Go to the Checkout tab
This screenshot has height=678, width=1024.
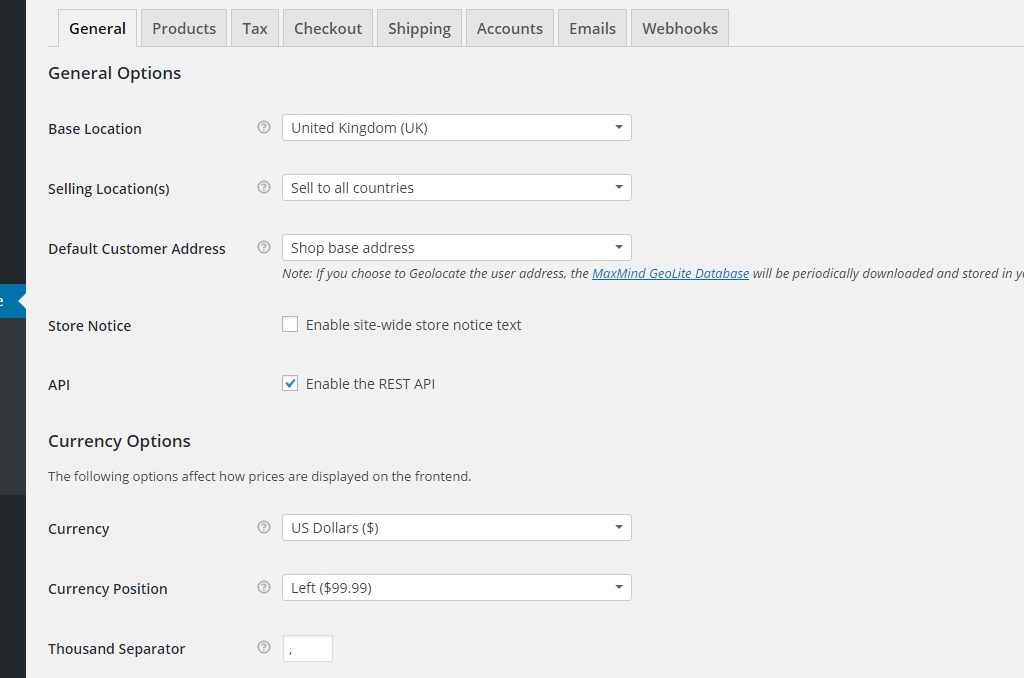pos(328,28)
